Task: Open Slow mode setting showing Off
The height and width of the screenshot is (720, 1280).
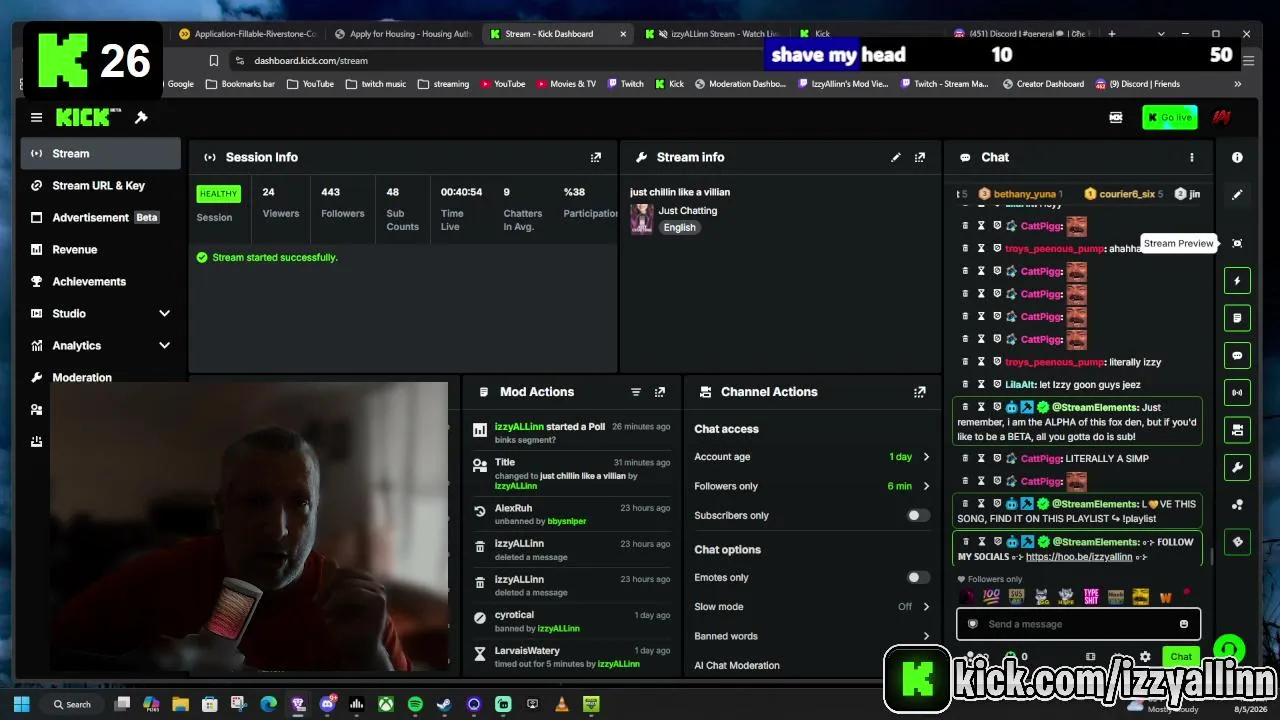Action: click(x=812, y=607)
